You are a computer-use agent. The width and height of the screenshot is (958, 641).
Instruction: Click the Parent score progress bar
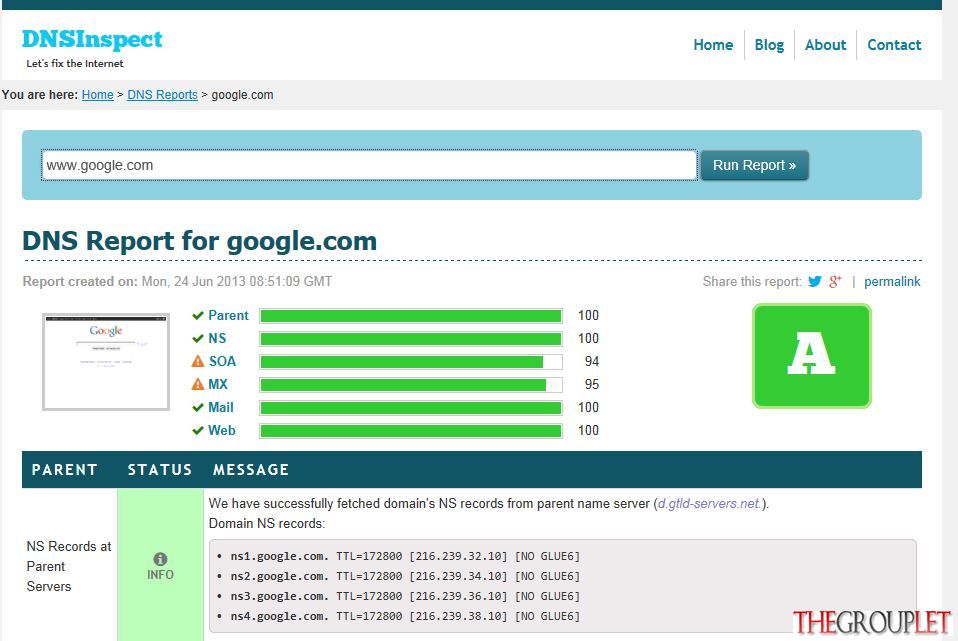click(411, 316)
